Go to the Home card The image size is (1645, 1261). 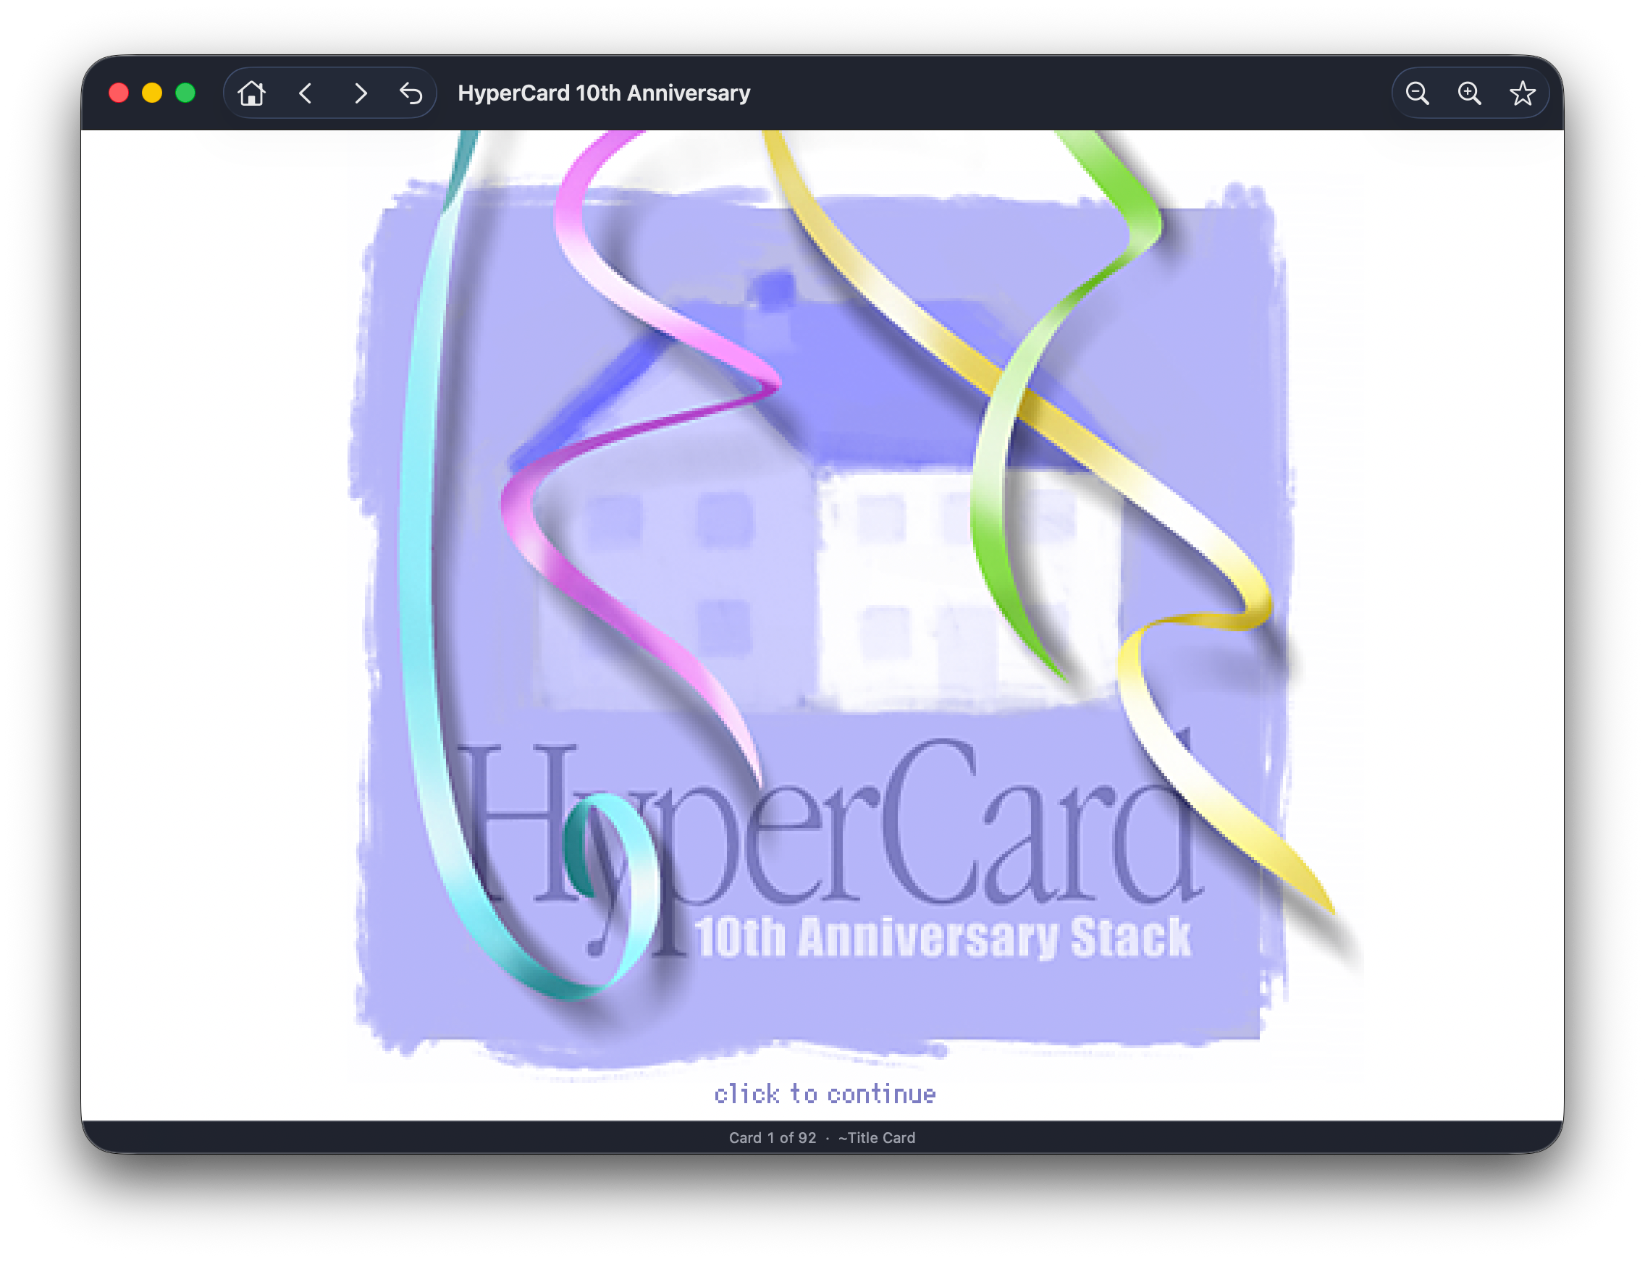[x=252, y=93]
